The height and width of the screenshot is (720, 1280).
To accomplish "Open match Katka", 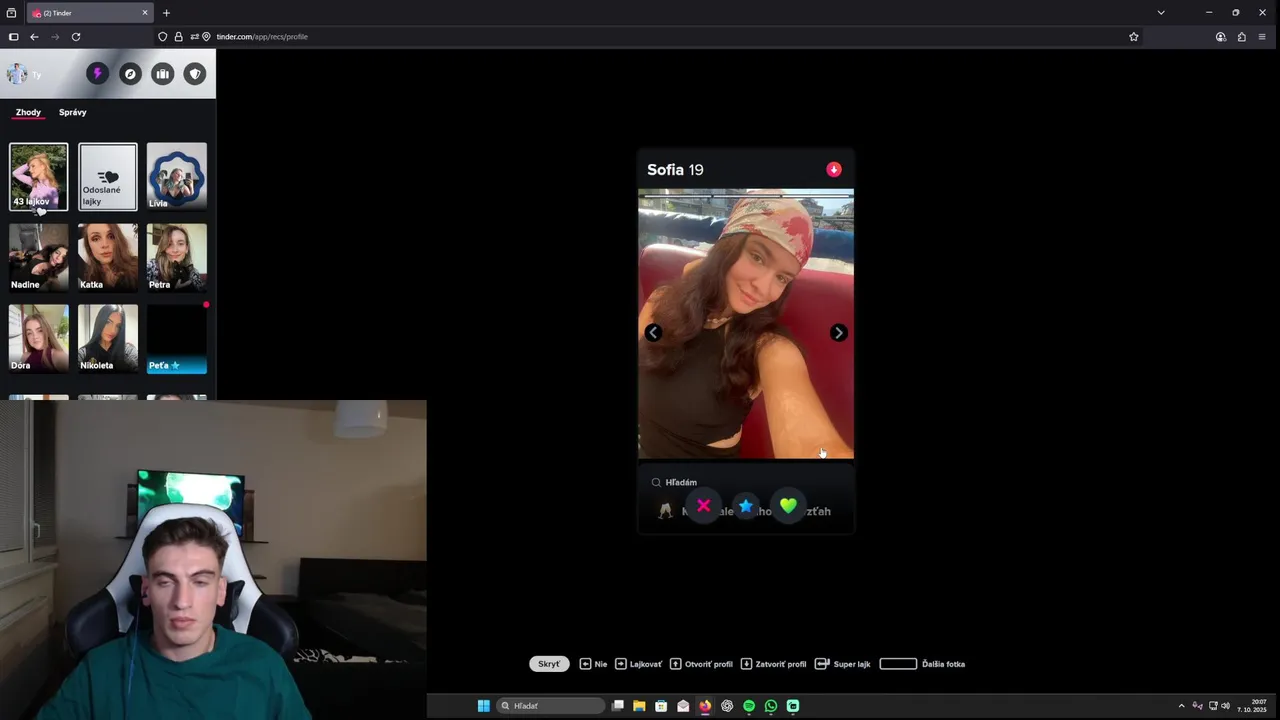I will [108, 257].
